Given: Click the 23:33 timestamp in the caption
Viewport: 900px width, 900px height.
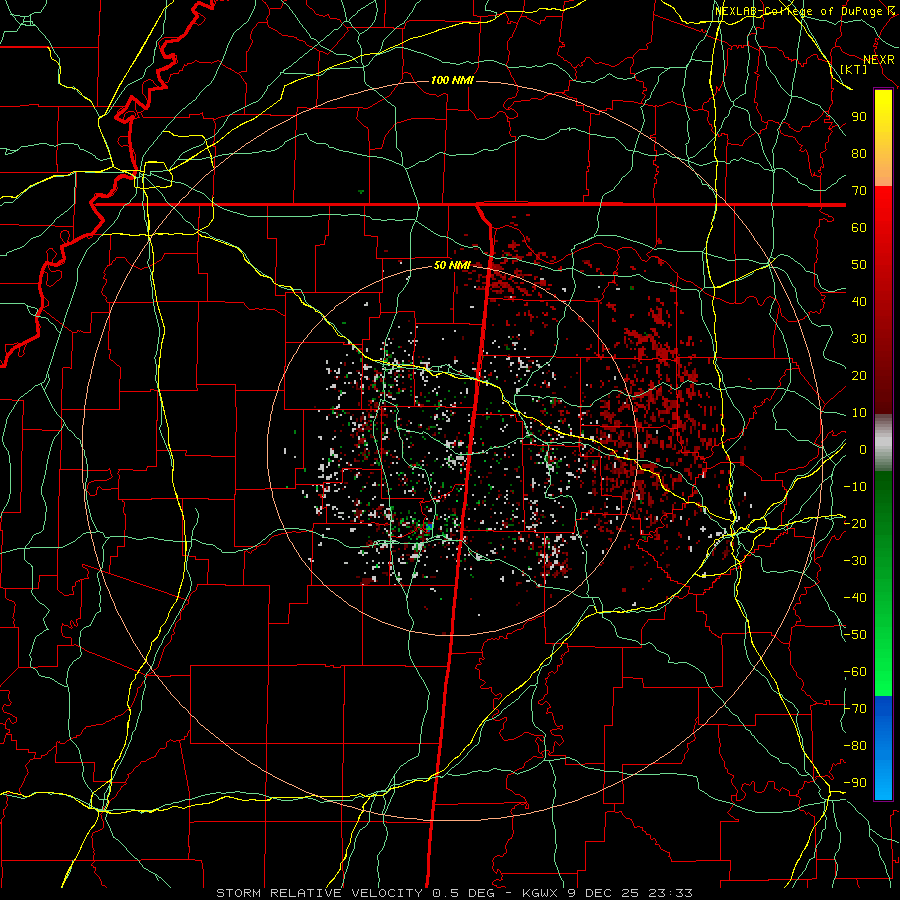Looking at the screenshot, I should click(670, 893).
